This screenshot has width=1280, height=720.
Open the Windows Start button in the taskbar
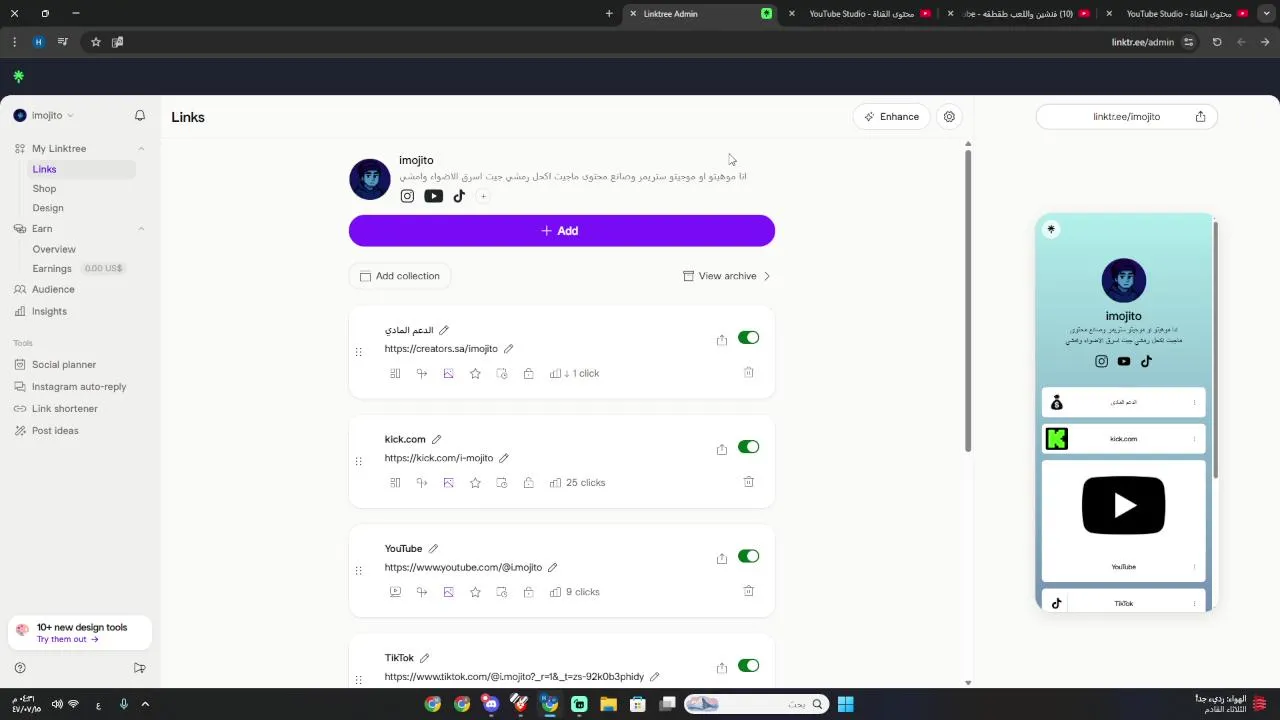pos(846,704)
